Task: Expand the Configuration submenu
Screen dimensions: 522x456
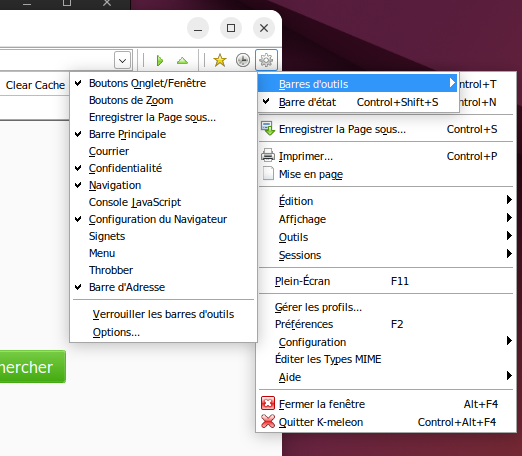Action: pyautogui.click(x=386, y=342)
